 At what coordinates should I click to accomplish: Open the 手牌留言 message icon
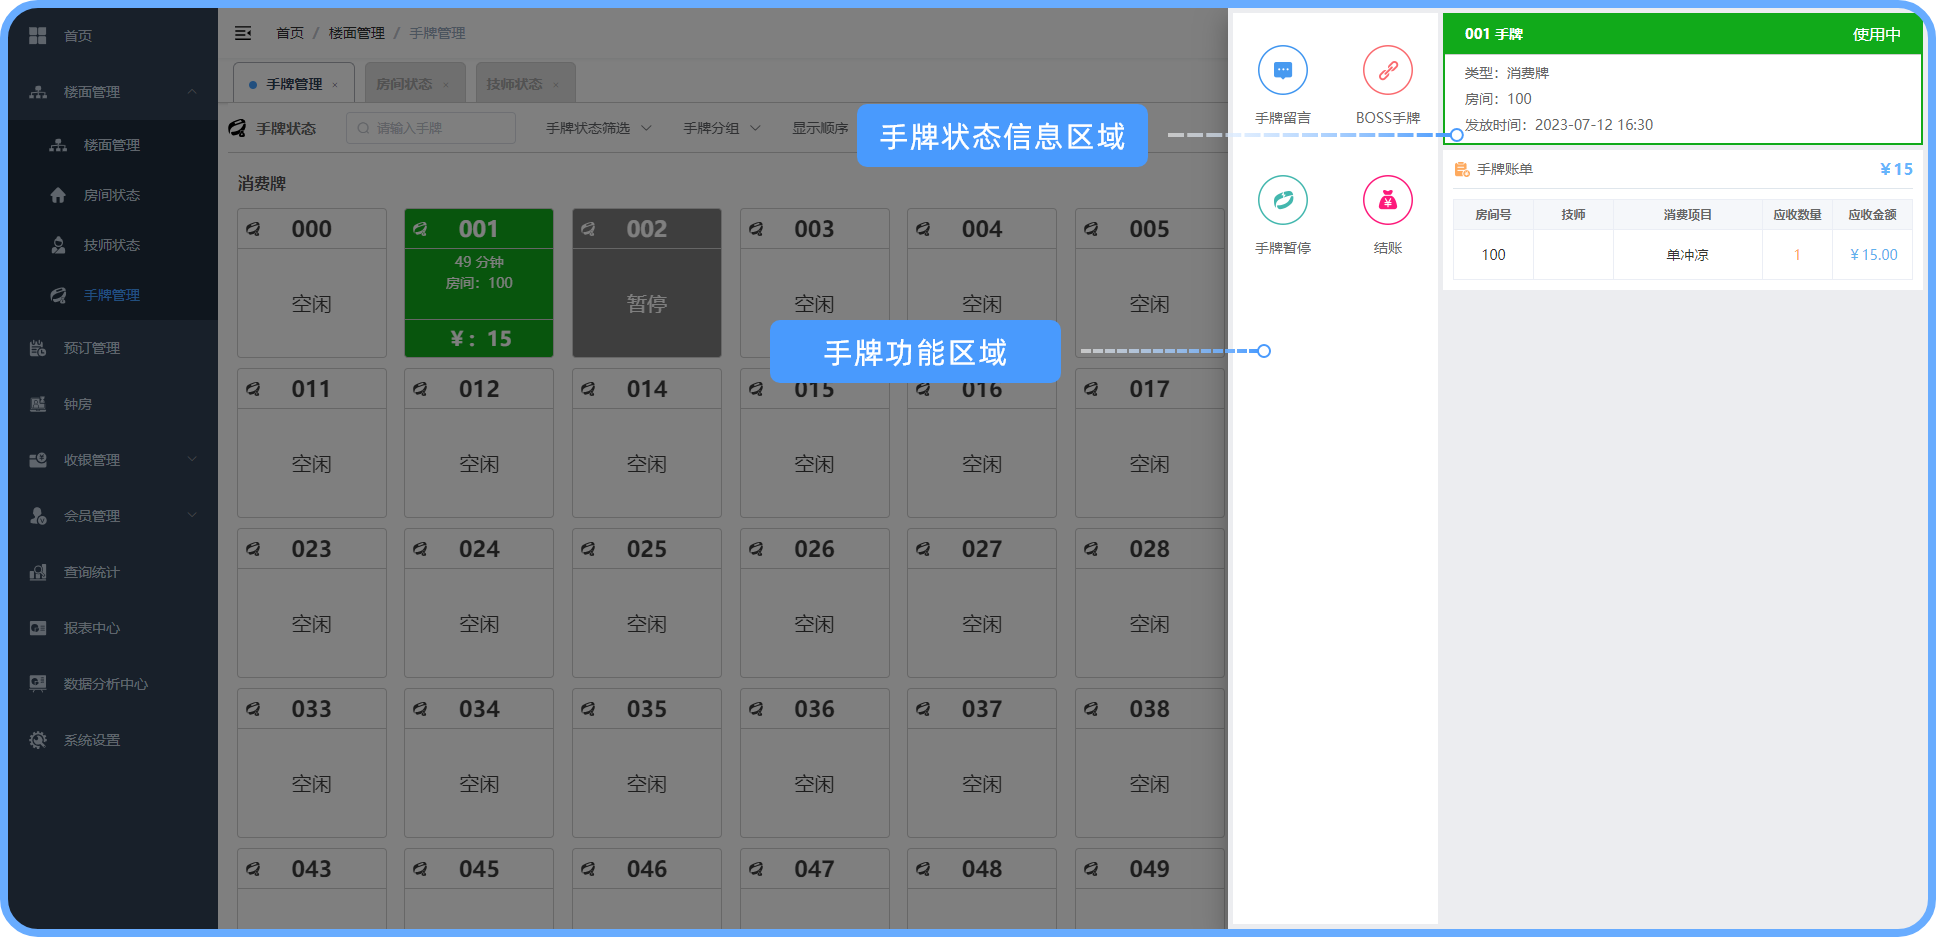pyautogui.click(x=1283, y=71)
